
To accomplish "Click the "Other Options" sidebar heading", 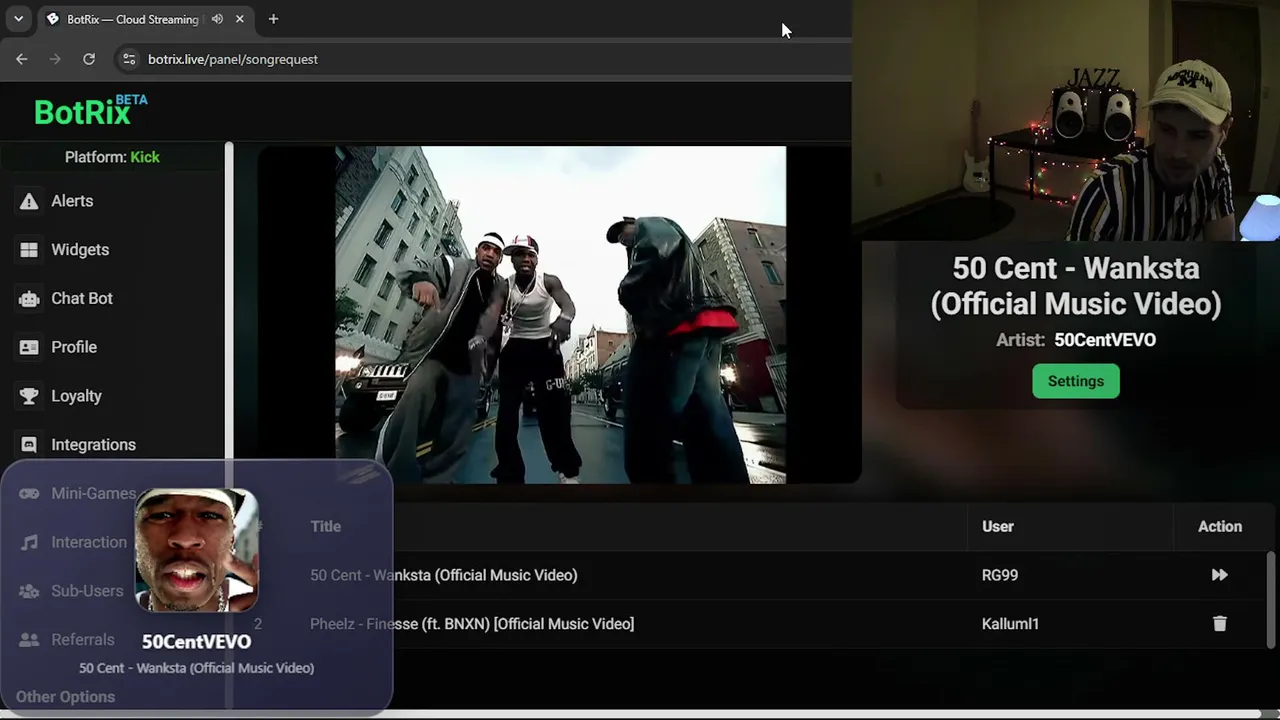I will click(x=65, y=697).
